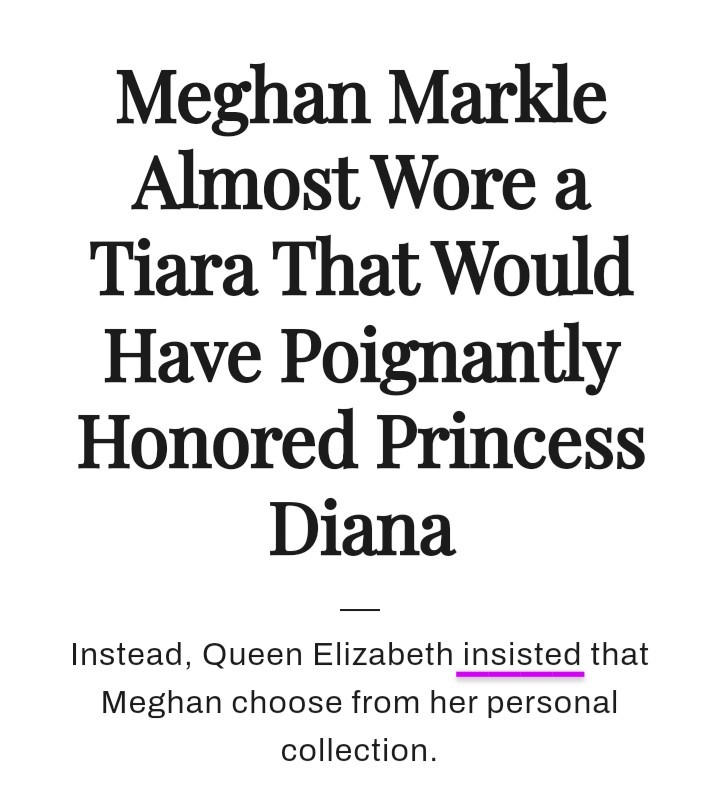Click "from her" in the subheading
720x800 pixels.
(x=414, y=703)
